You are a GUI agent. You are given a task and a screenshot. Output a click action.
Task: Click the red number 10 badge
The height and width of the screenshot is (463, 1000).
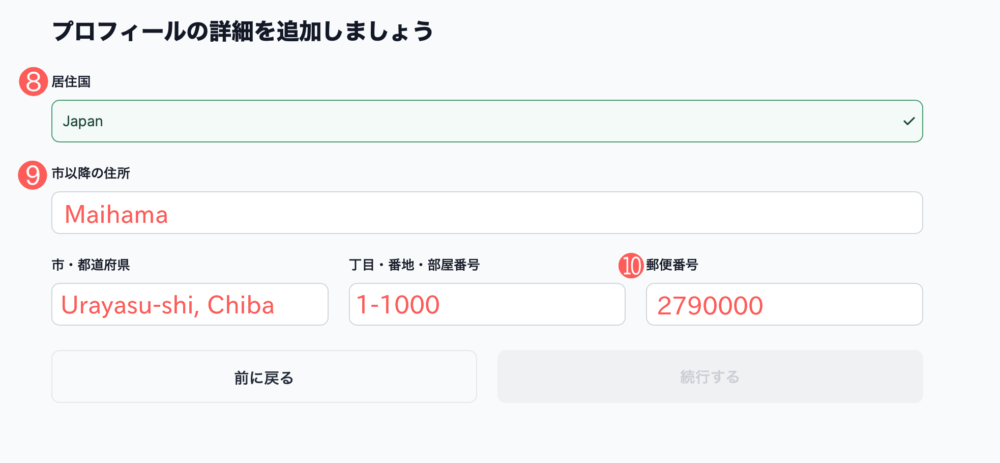click(631, 267)
